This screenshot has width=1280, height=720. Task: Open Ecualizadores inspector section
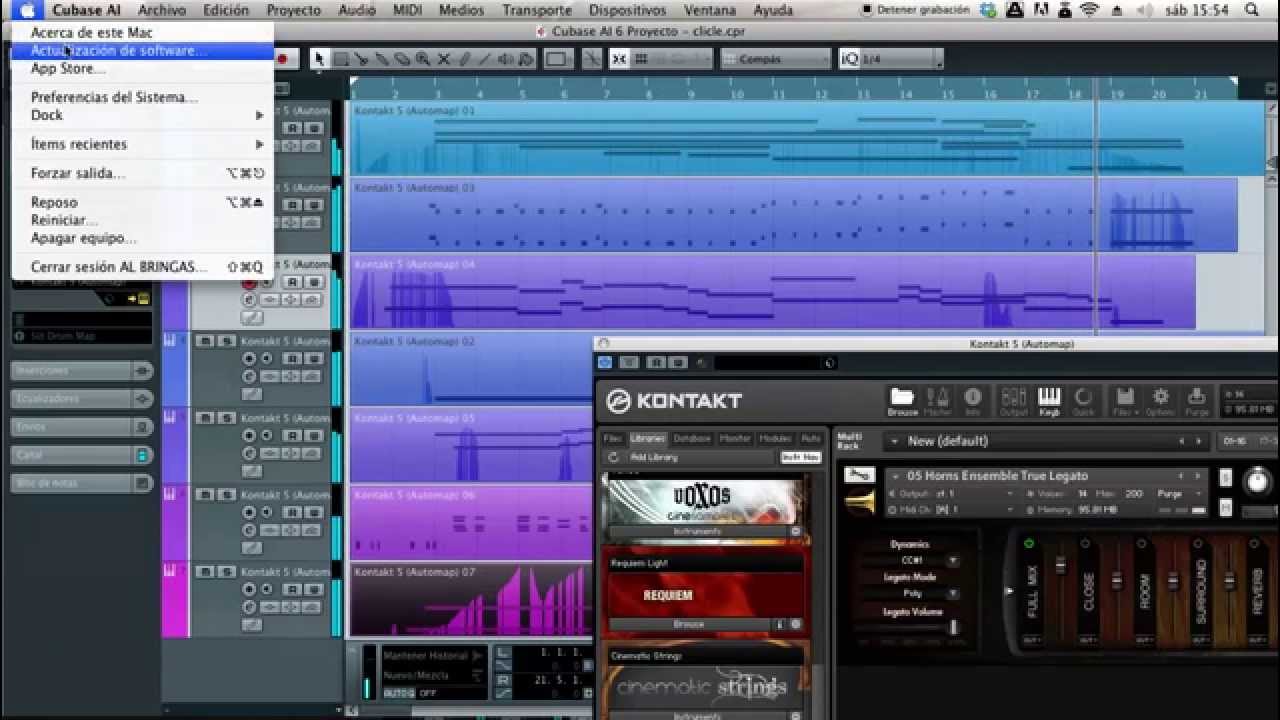pyautogui.click(x=81, y=398)
